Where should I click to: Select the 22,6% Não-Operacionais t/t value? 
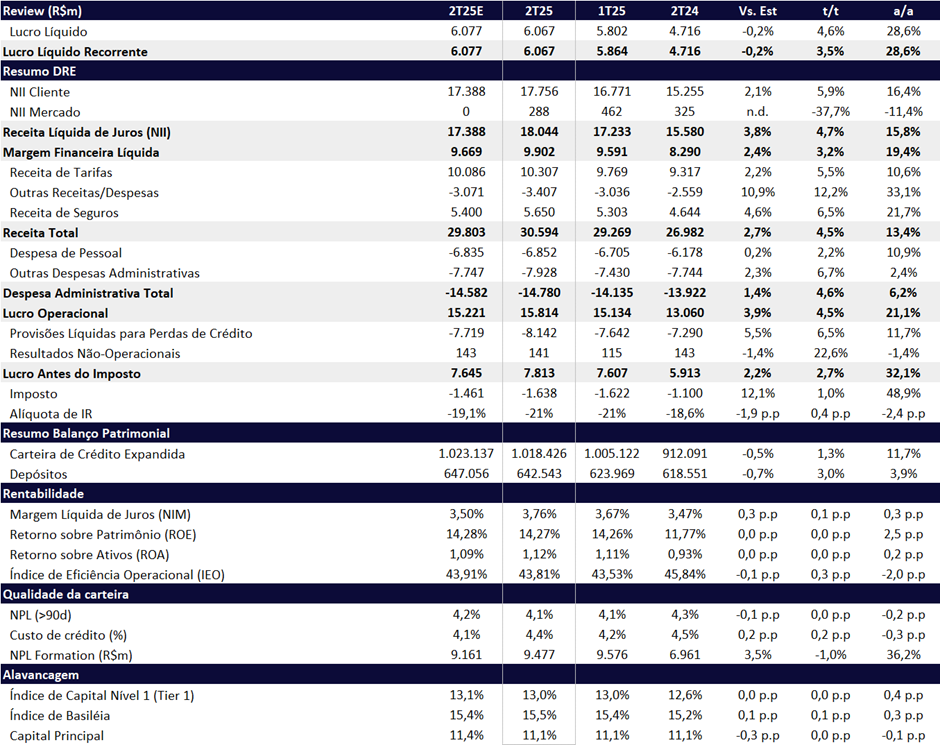[x=830, y=353]
